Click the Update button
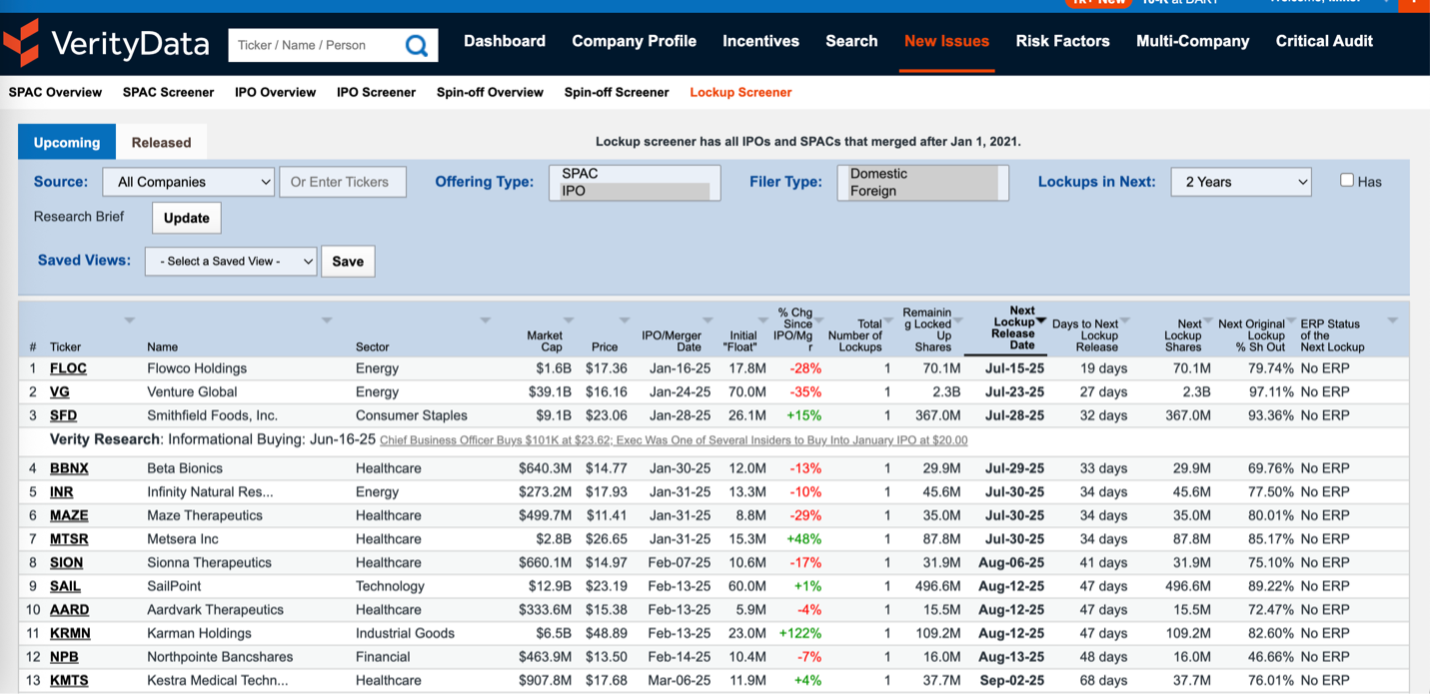The width and height of the screenshot is (1430, 696). [187, 218]
